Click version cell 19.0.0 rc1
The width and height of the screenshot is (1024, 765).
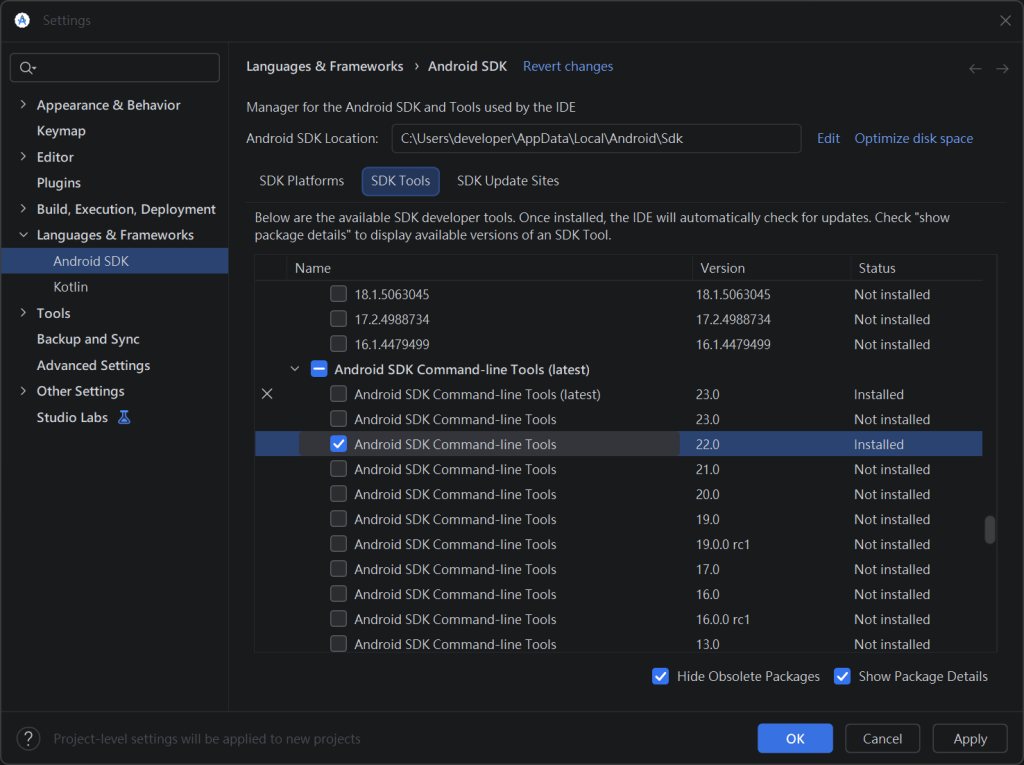click(723, 544)
